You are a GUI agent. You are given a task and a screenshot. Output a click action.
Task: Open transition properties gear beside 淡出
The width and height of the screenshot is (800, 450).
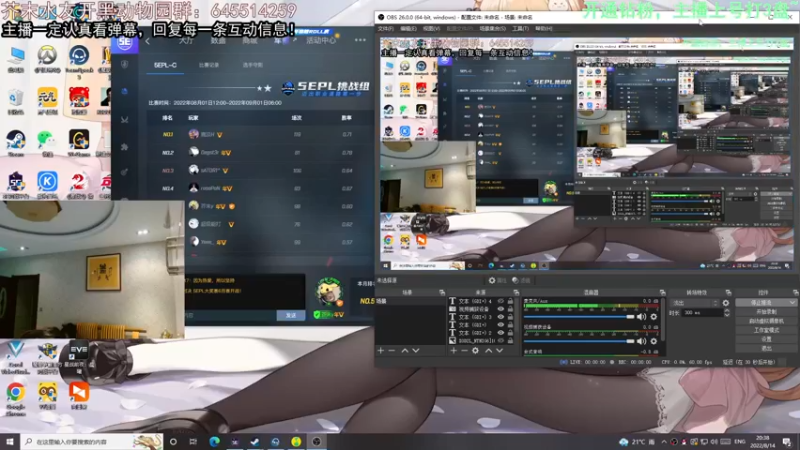click(726, 303)
